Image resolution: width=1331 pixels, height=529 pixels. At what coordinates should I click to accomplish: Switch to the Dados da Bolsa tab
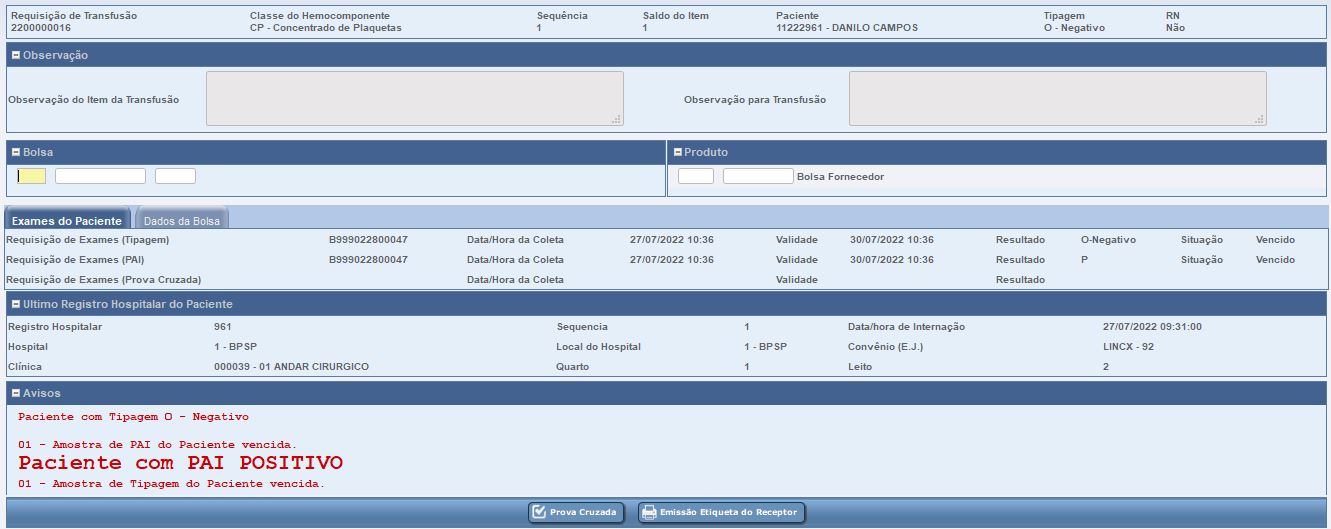[x=181, y=220]
